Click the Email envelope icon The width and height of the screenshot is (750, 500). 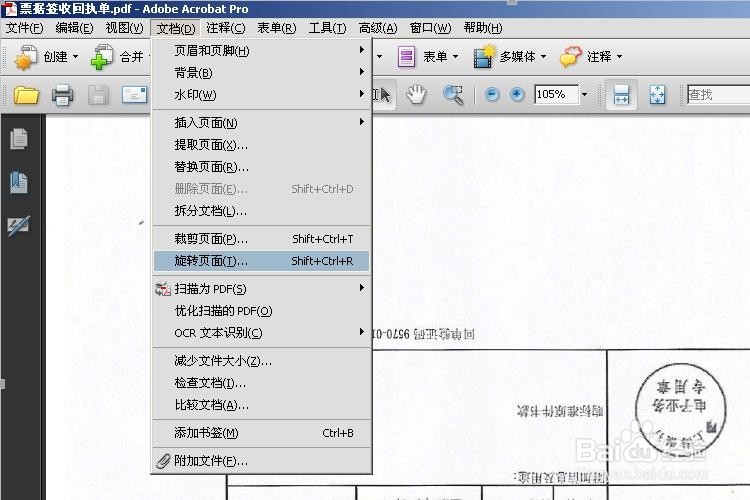pos(134,95)
